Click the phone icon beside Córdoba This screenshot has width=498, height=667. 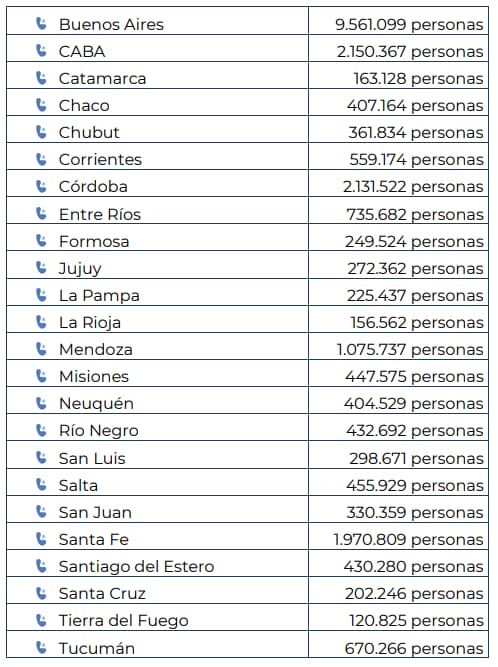click(x=41, y=186)
